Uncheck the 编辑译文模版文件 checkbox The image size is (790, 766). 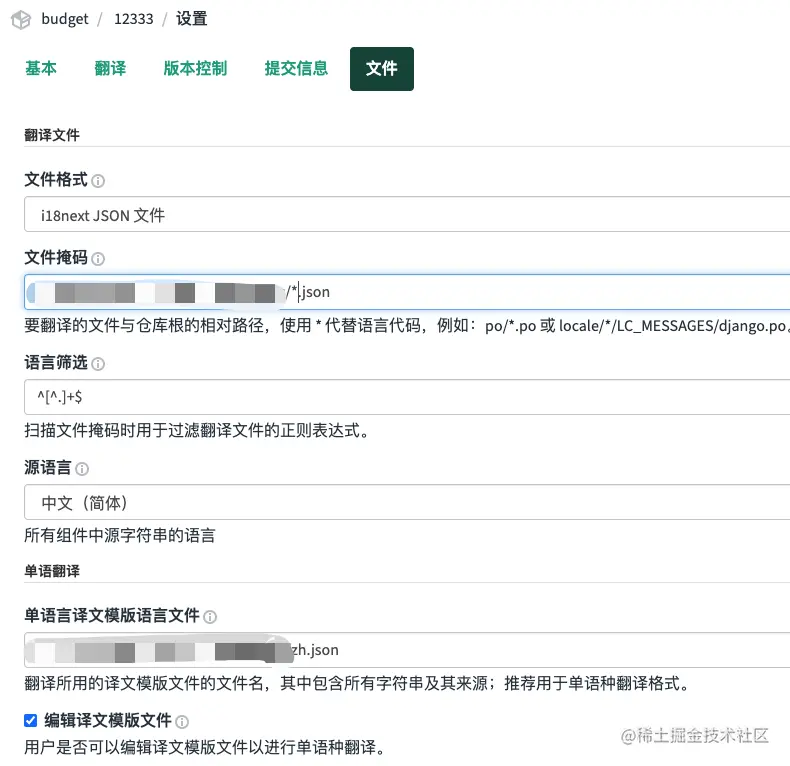pos(31,721)
